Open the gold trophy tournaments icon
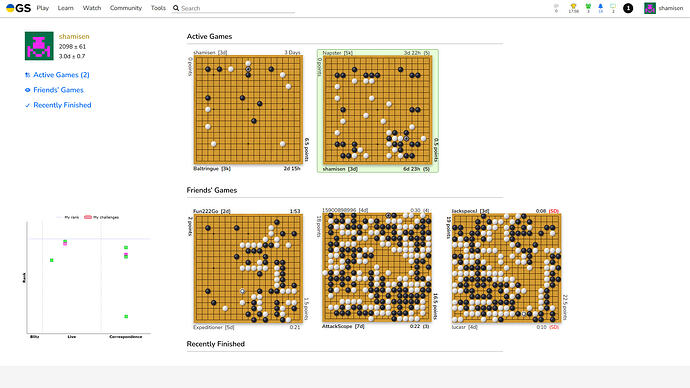690x388 pixels. 573,8
